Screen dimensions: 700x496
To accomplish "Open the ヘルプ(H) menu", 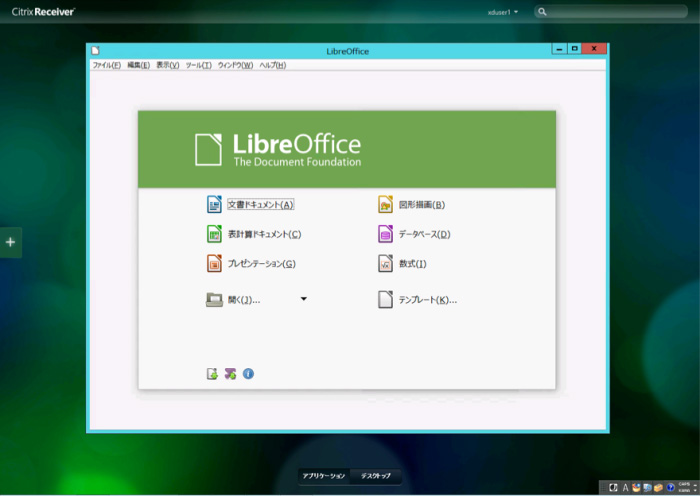I will 272,65.
